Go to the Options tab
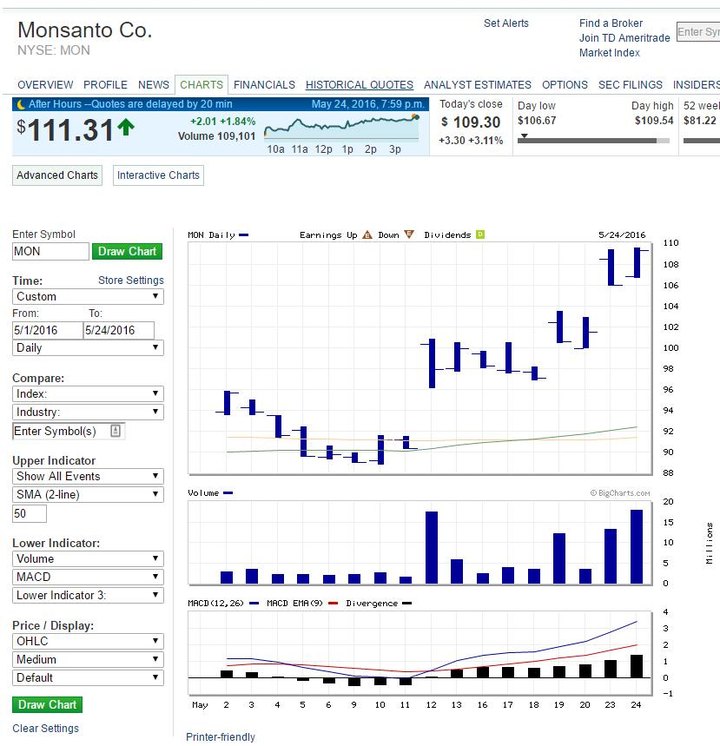 click(x=564, y=85)
